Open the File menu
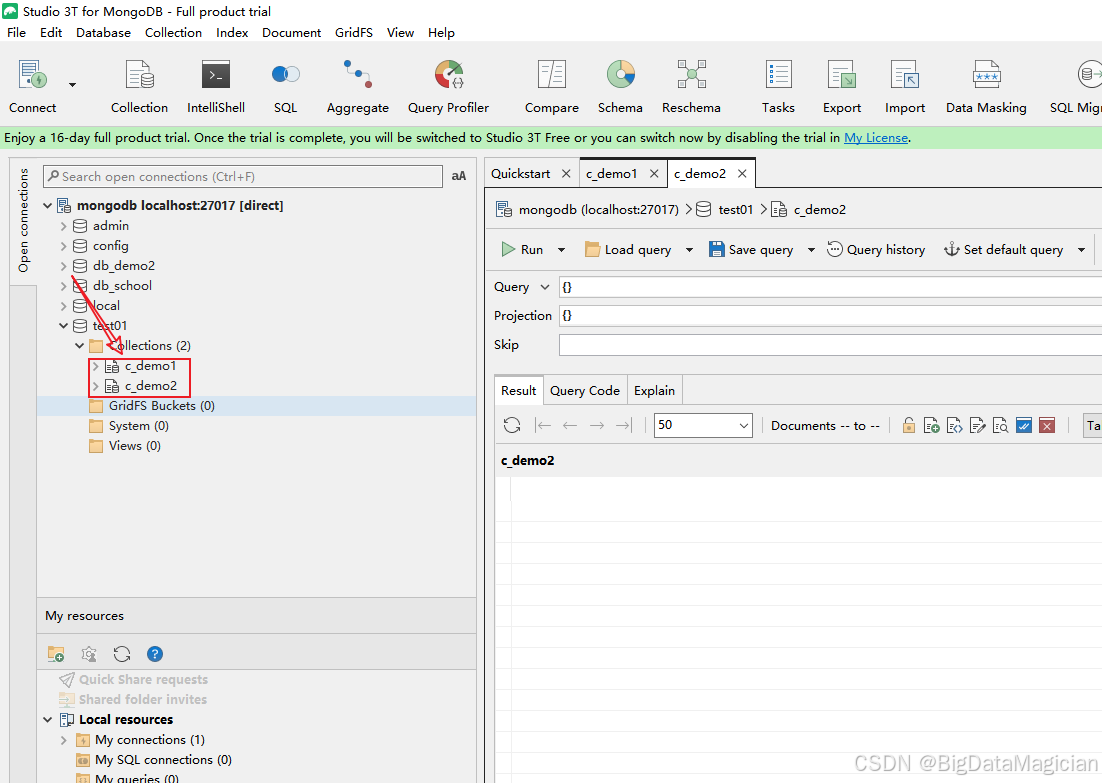 (16, 32)
